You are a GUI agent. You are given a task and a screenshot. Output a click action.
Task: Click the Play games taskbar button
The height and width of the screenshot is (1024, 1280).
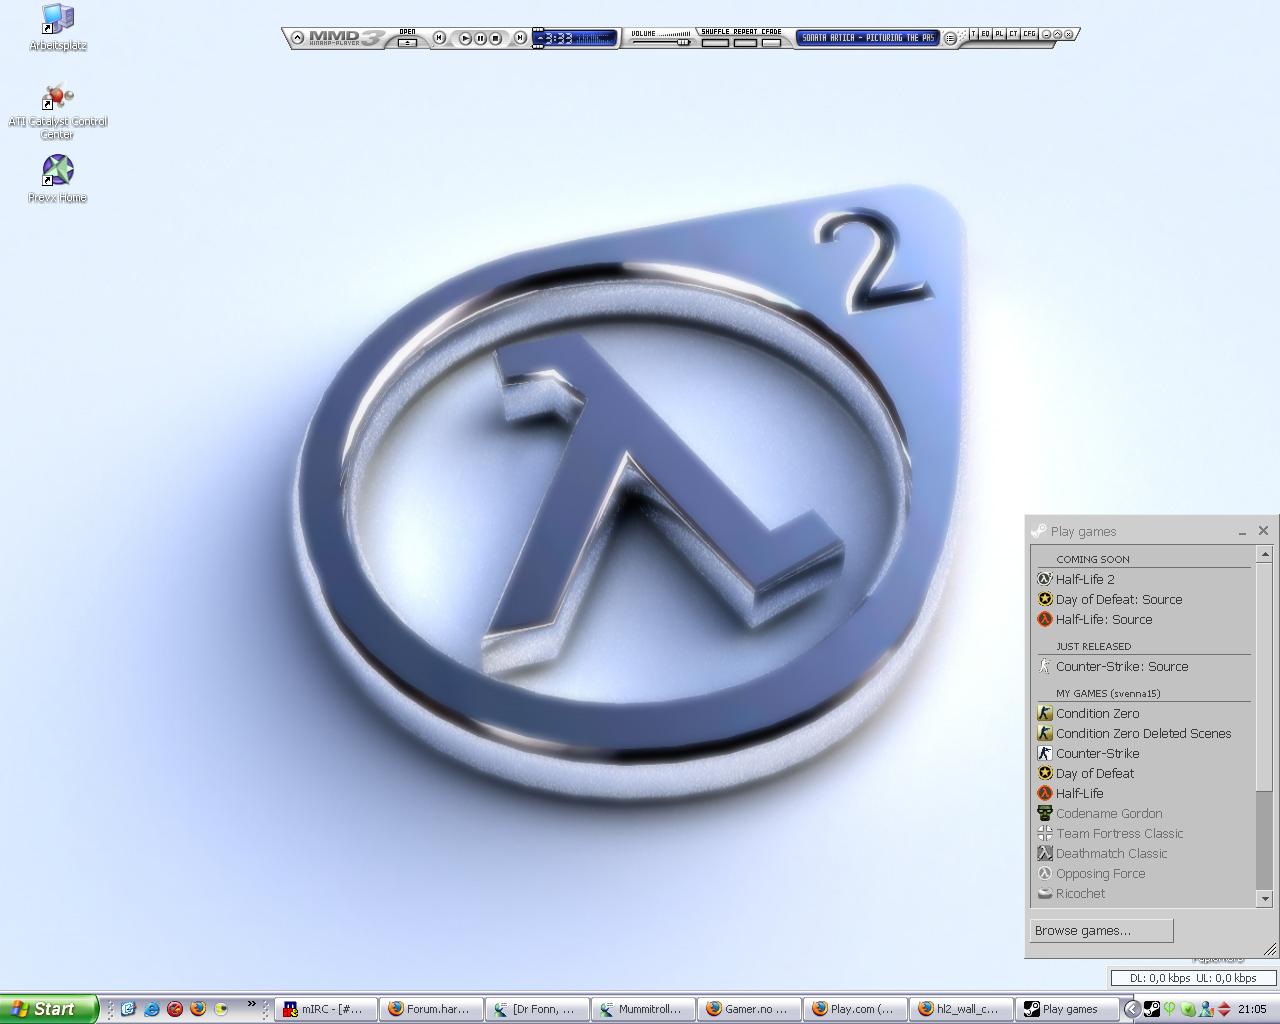pos(1067,1009)
